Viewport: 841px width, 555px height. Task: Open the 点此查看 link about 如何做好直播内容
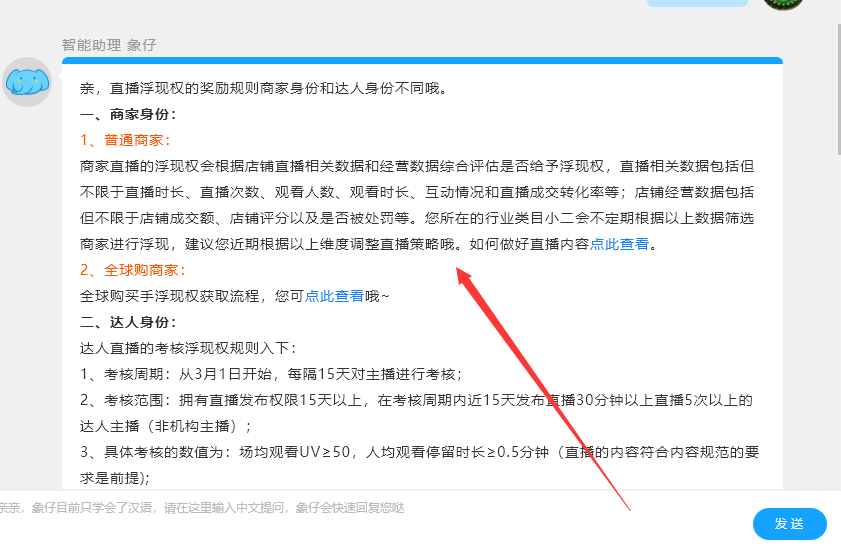coord(619,245)
